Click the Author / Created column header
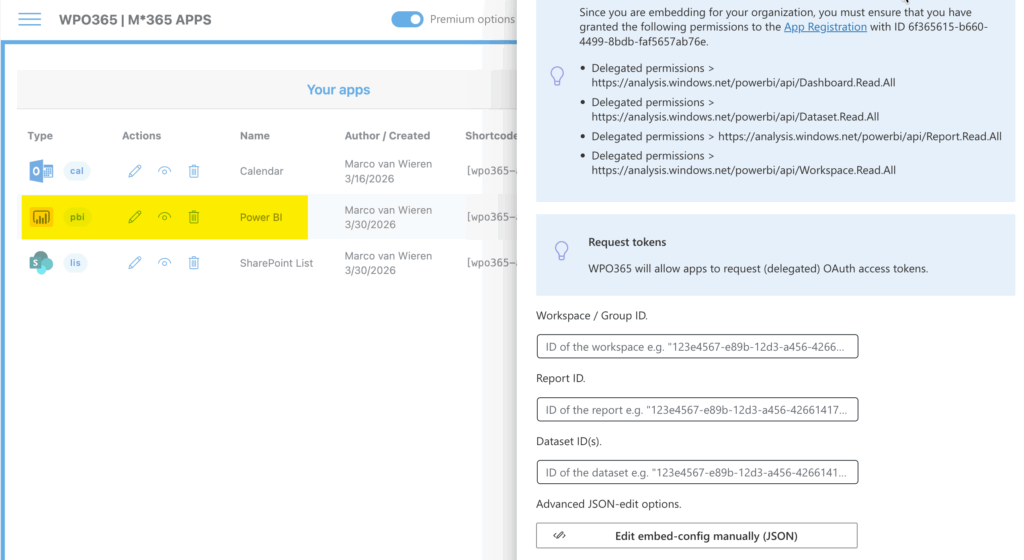This screenshot has height=560, width=1024. (387, 136)
